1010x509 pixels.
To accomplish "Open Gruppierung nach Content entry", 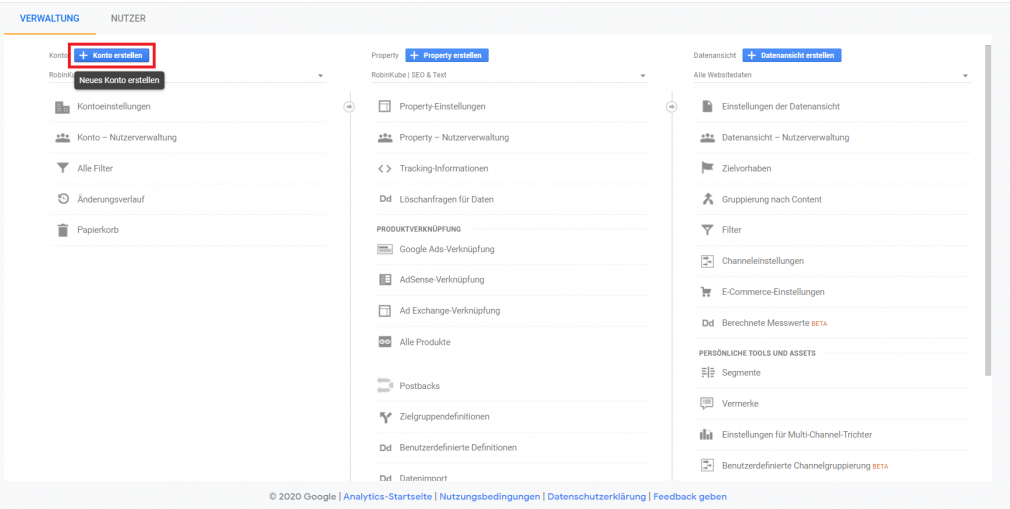I will click(x=772, y=199).
